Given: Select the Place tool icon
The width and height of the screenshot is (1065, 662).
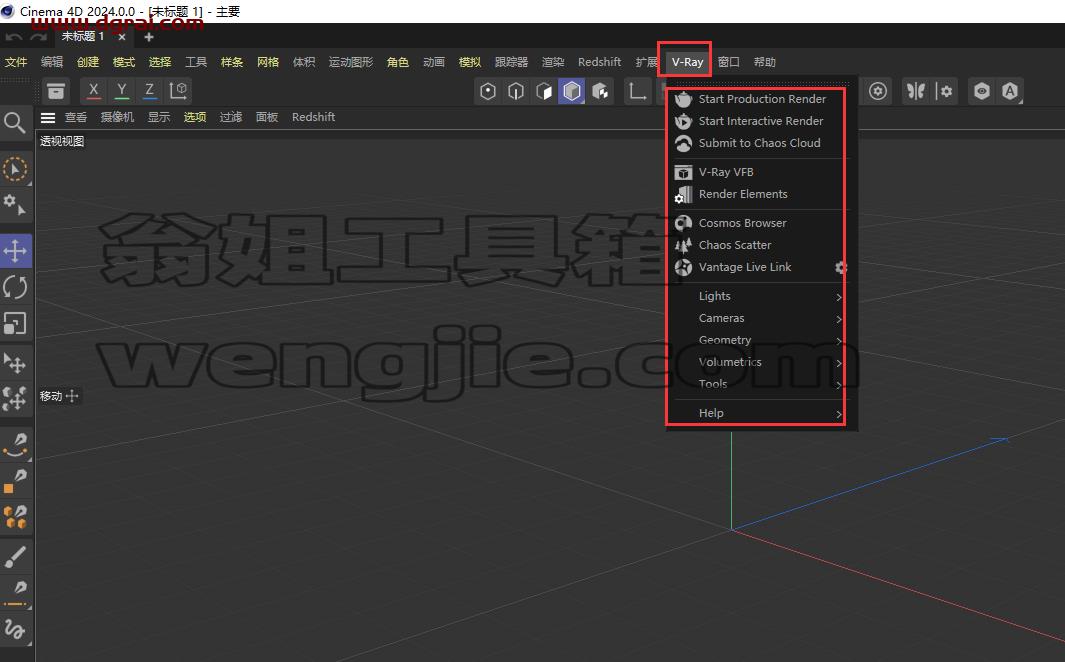Looking at the screenshot, I should click(x=15, y=363).
